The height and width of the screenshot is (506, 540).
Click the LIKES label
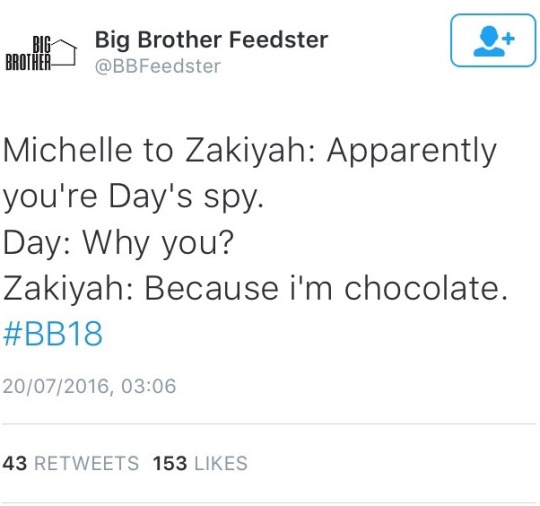(221, 463)
